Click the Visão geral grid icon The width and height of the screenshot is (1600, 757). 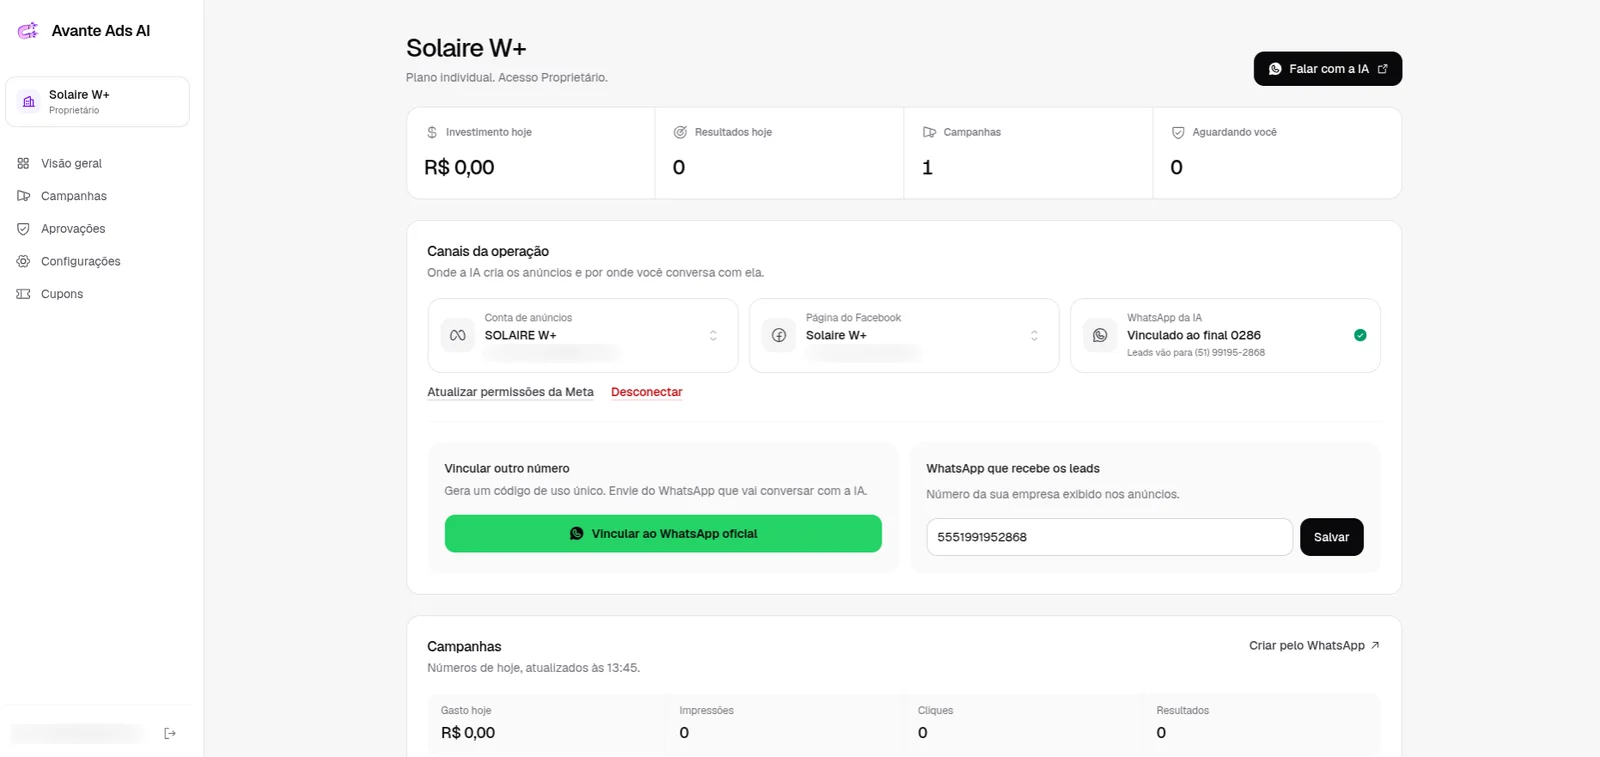tap(23, 163)
